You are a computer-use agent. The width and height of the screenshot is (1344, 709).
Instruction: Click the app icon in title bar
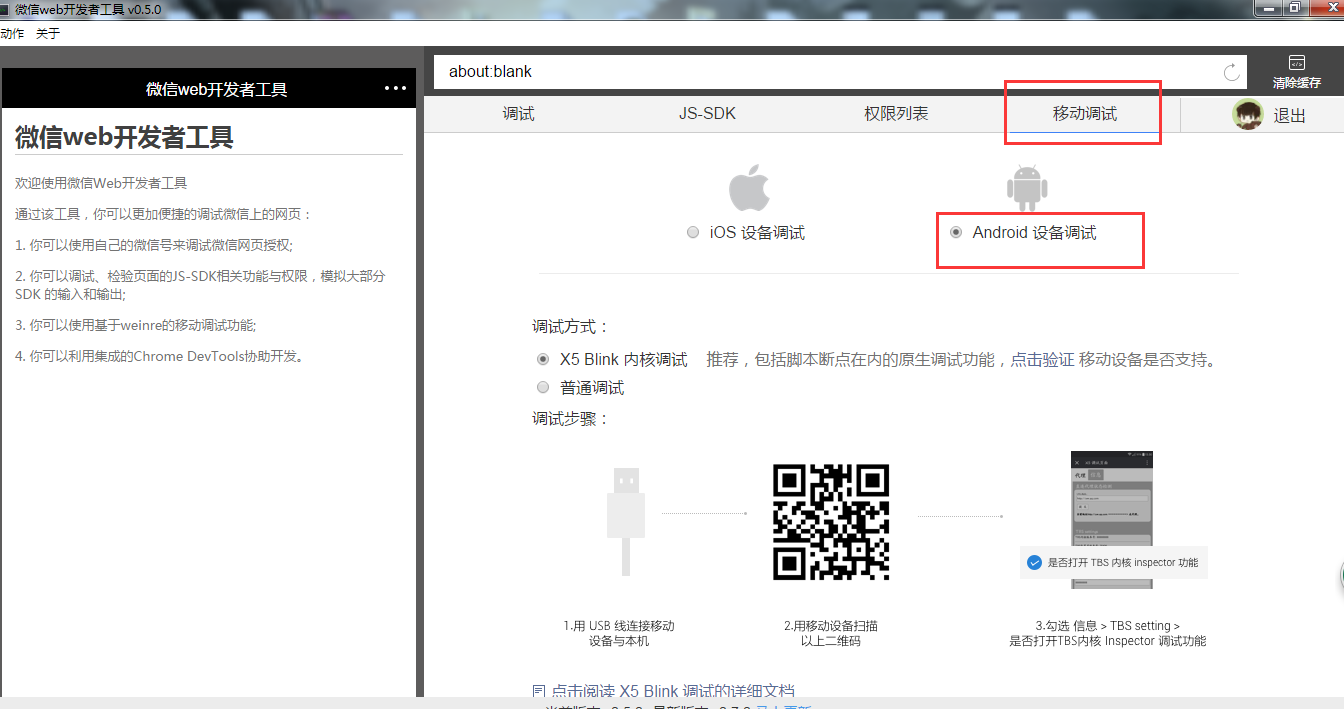pos(5,9)
